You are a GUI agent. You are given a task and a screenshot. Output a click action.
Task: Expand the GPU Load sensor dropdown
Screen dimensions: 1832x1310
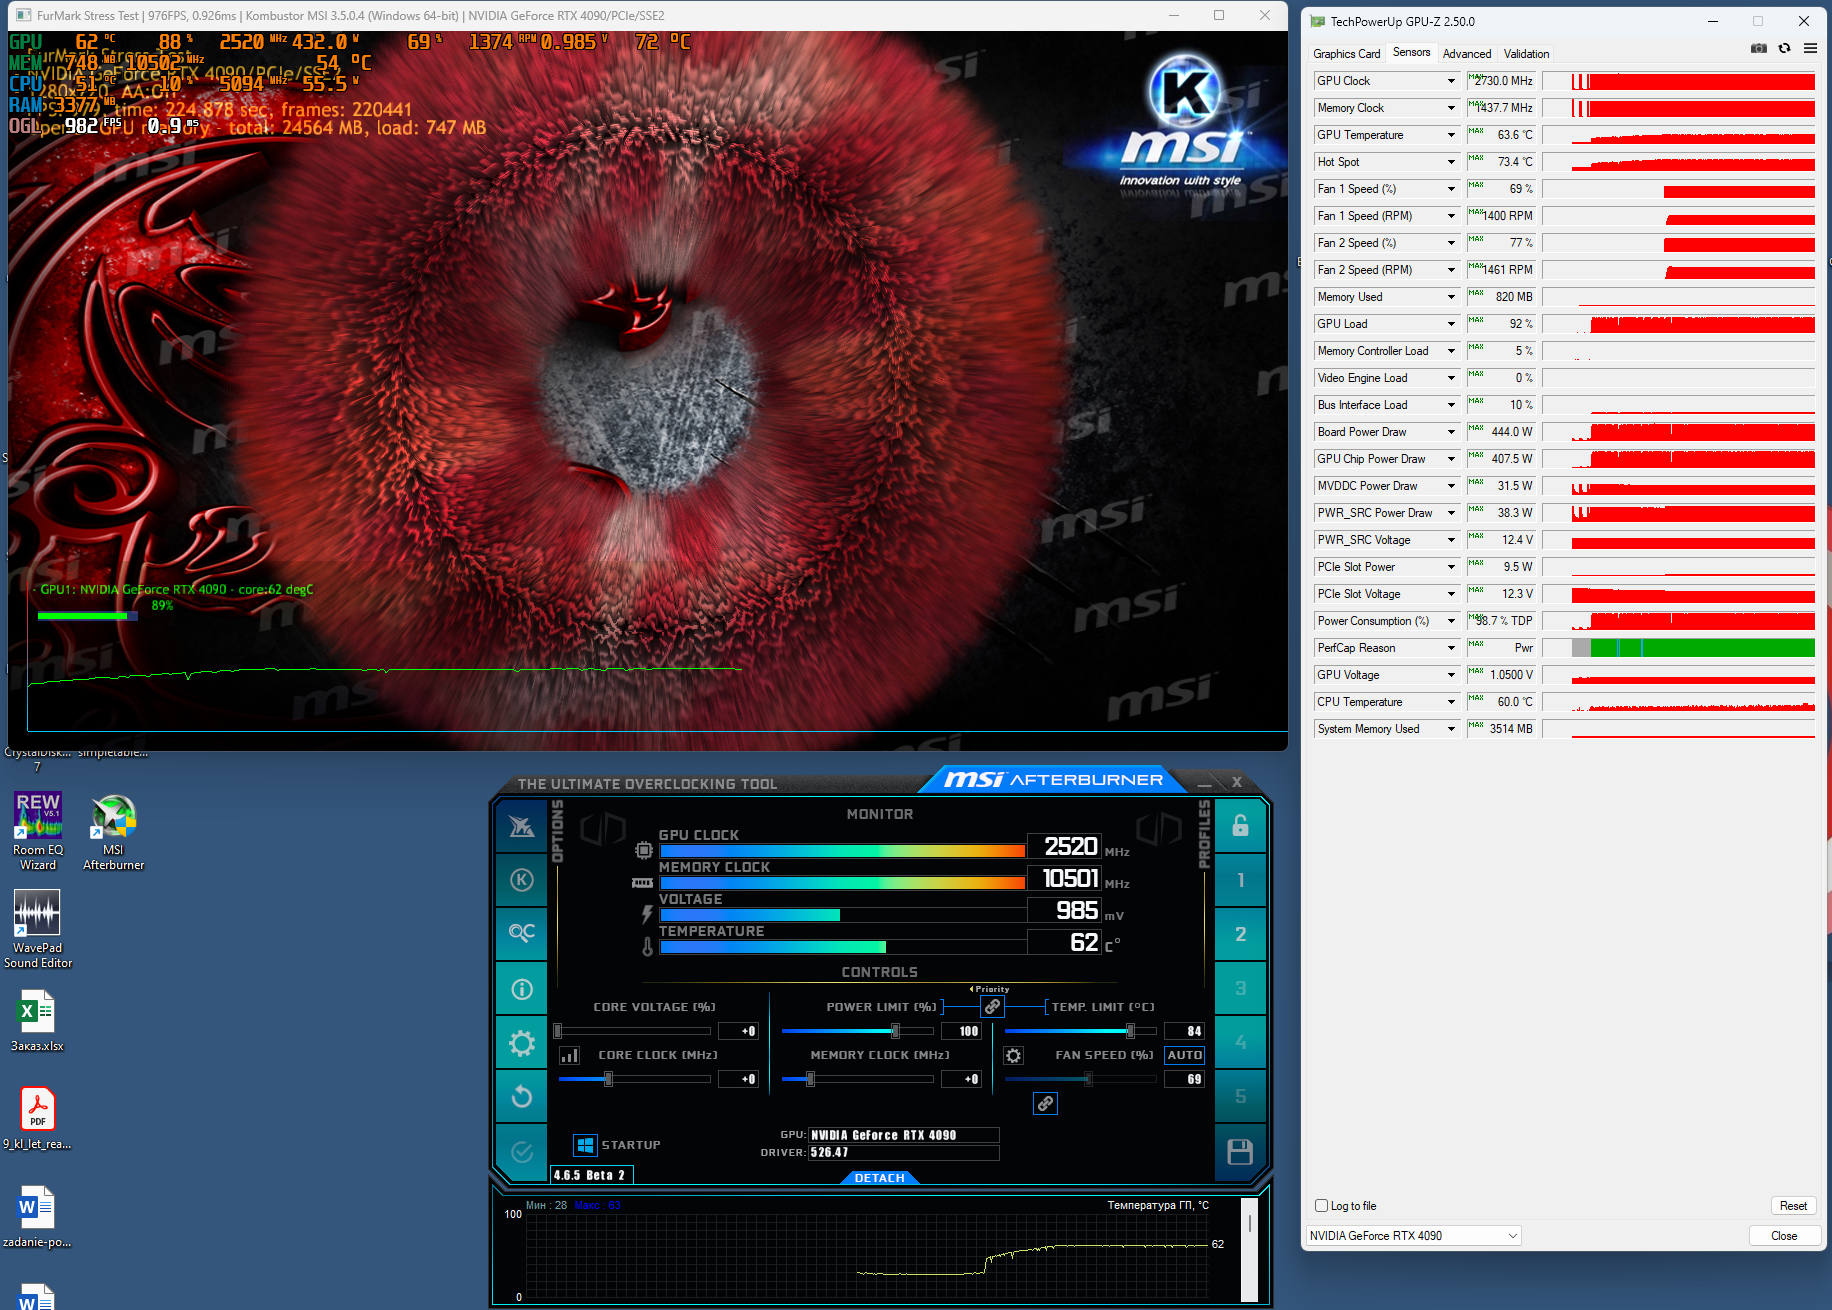tap(1451, 324)
